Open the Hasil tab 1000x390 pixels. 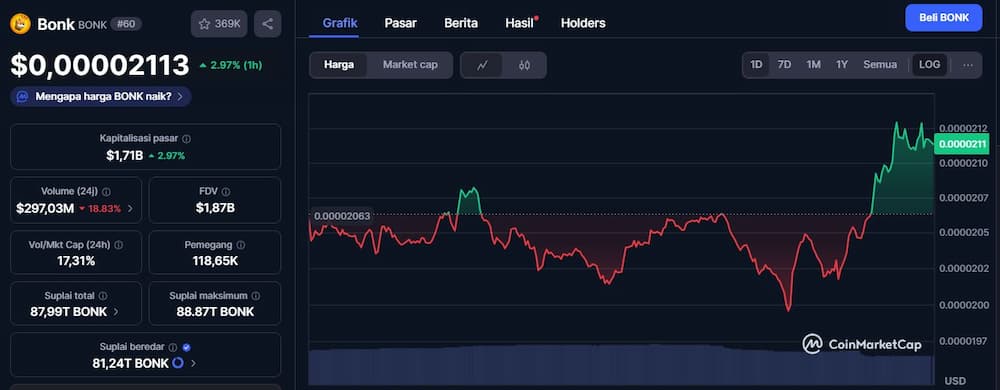[520, 23]
